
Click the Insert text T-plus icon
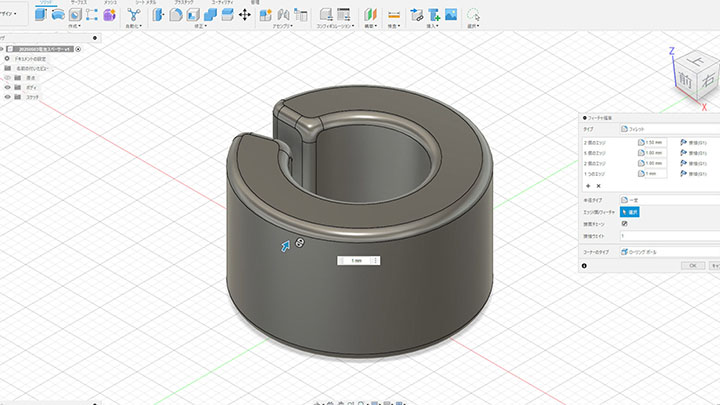tap(434, 15)
